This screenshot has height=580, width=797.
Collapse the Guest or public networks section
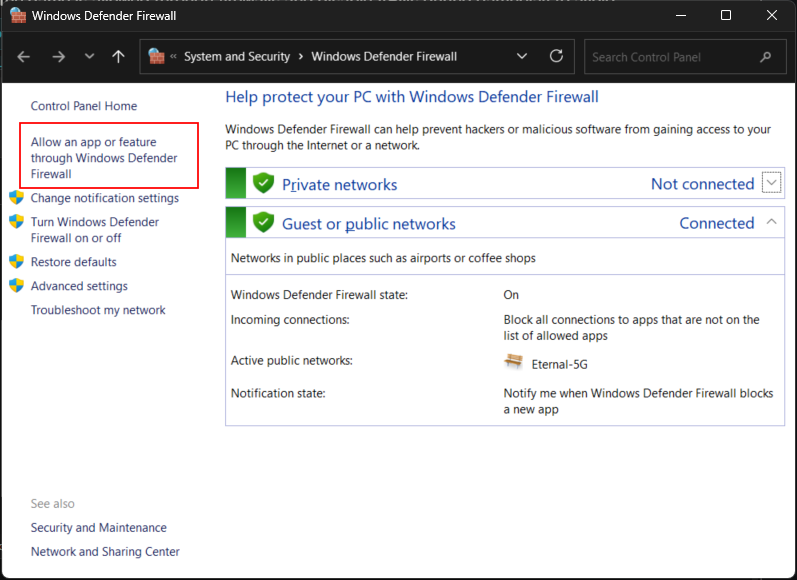click(x=770, y=222)
